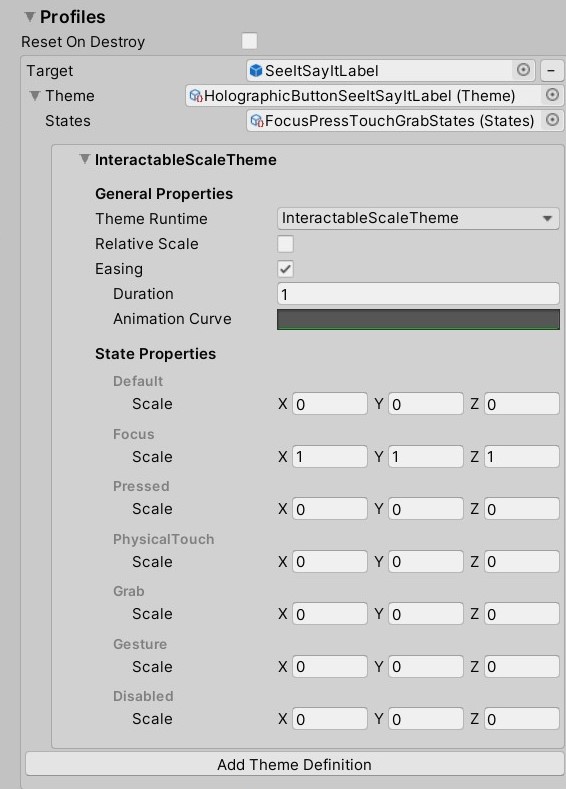Click Gesture Scale Y field
Image resolution: width=566 pixels, height=789 pixels.
tap(426, 666)
